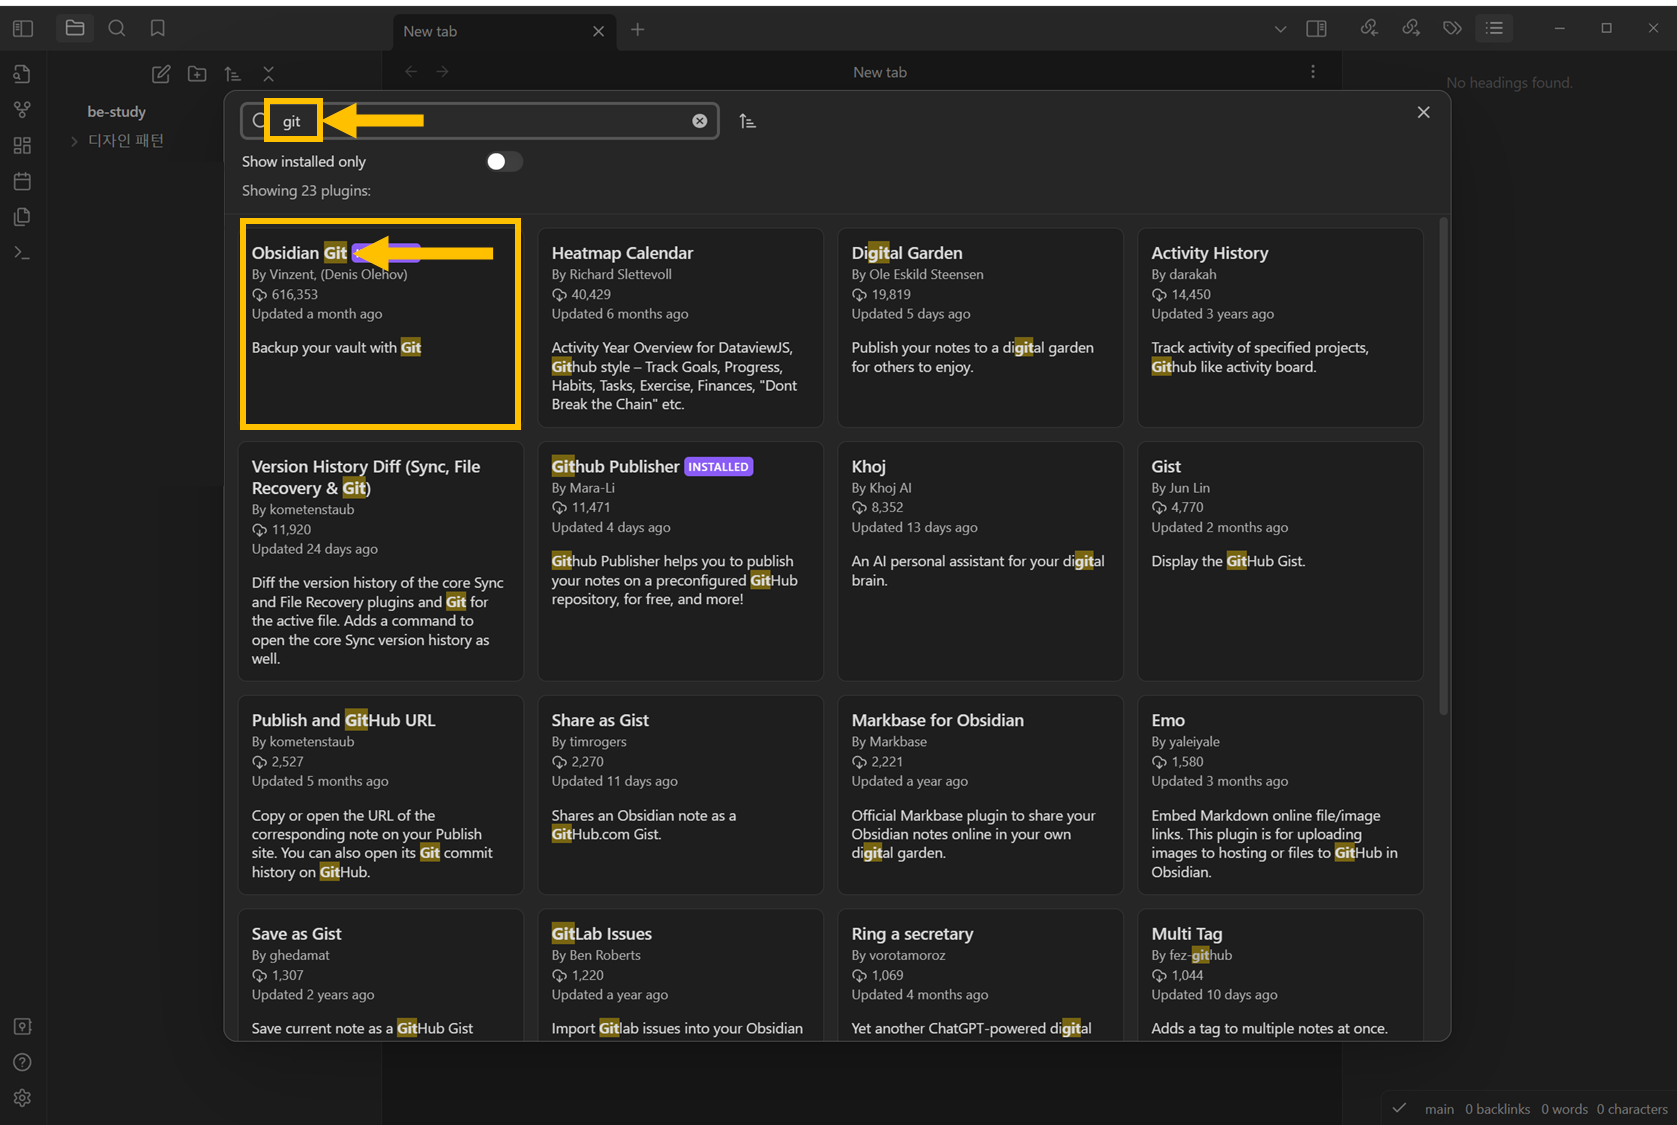The width and height of the screenshot is (1677, 1125).
Task: Open command palette terminal icon
Action: (22, 253)
